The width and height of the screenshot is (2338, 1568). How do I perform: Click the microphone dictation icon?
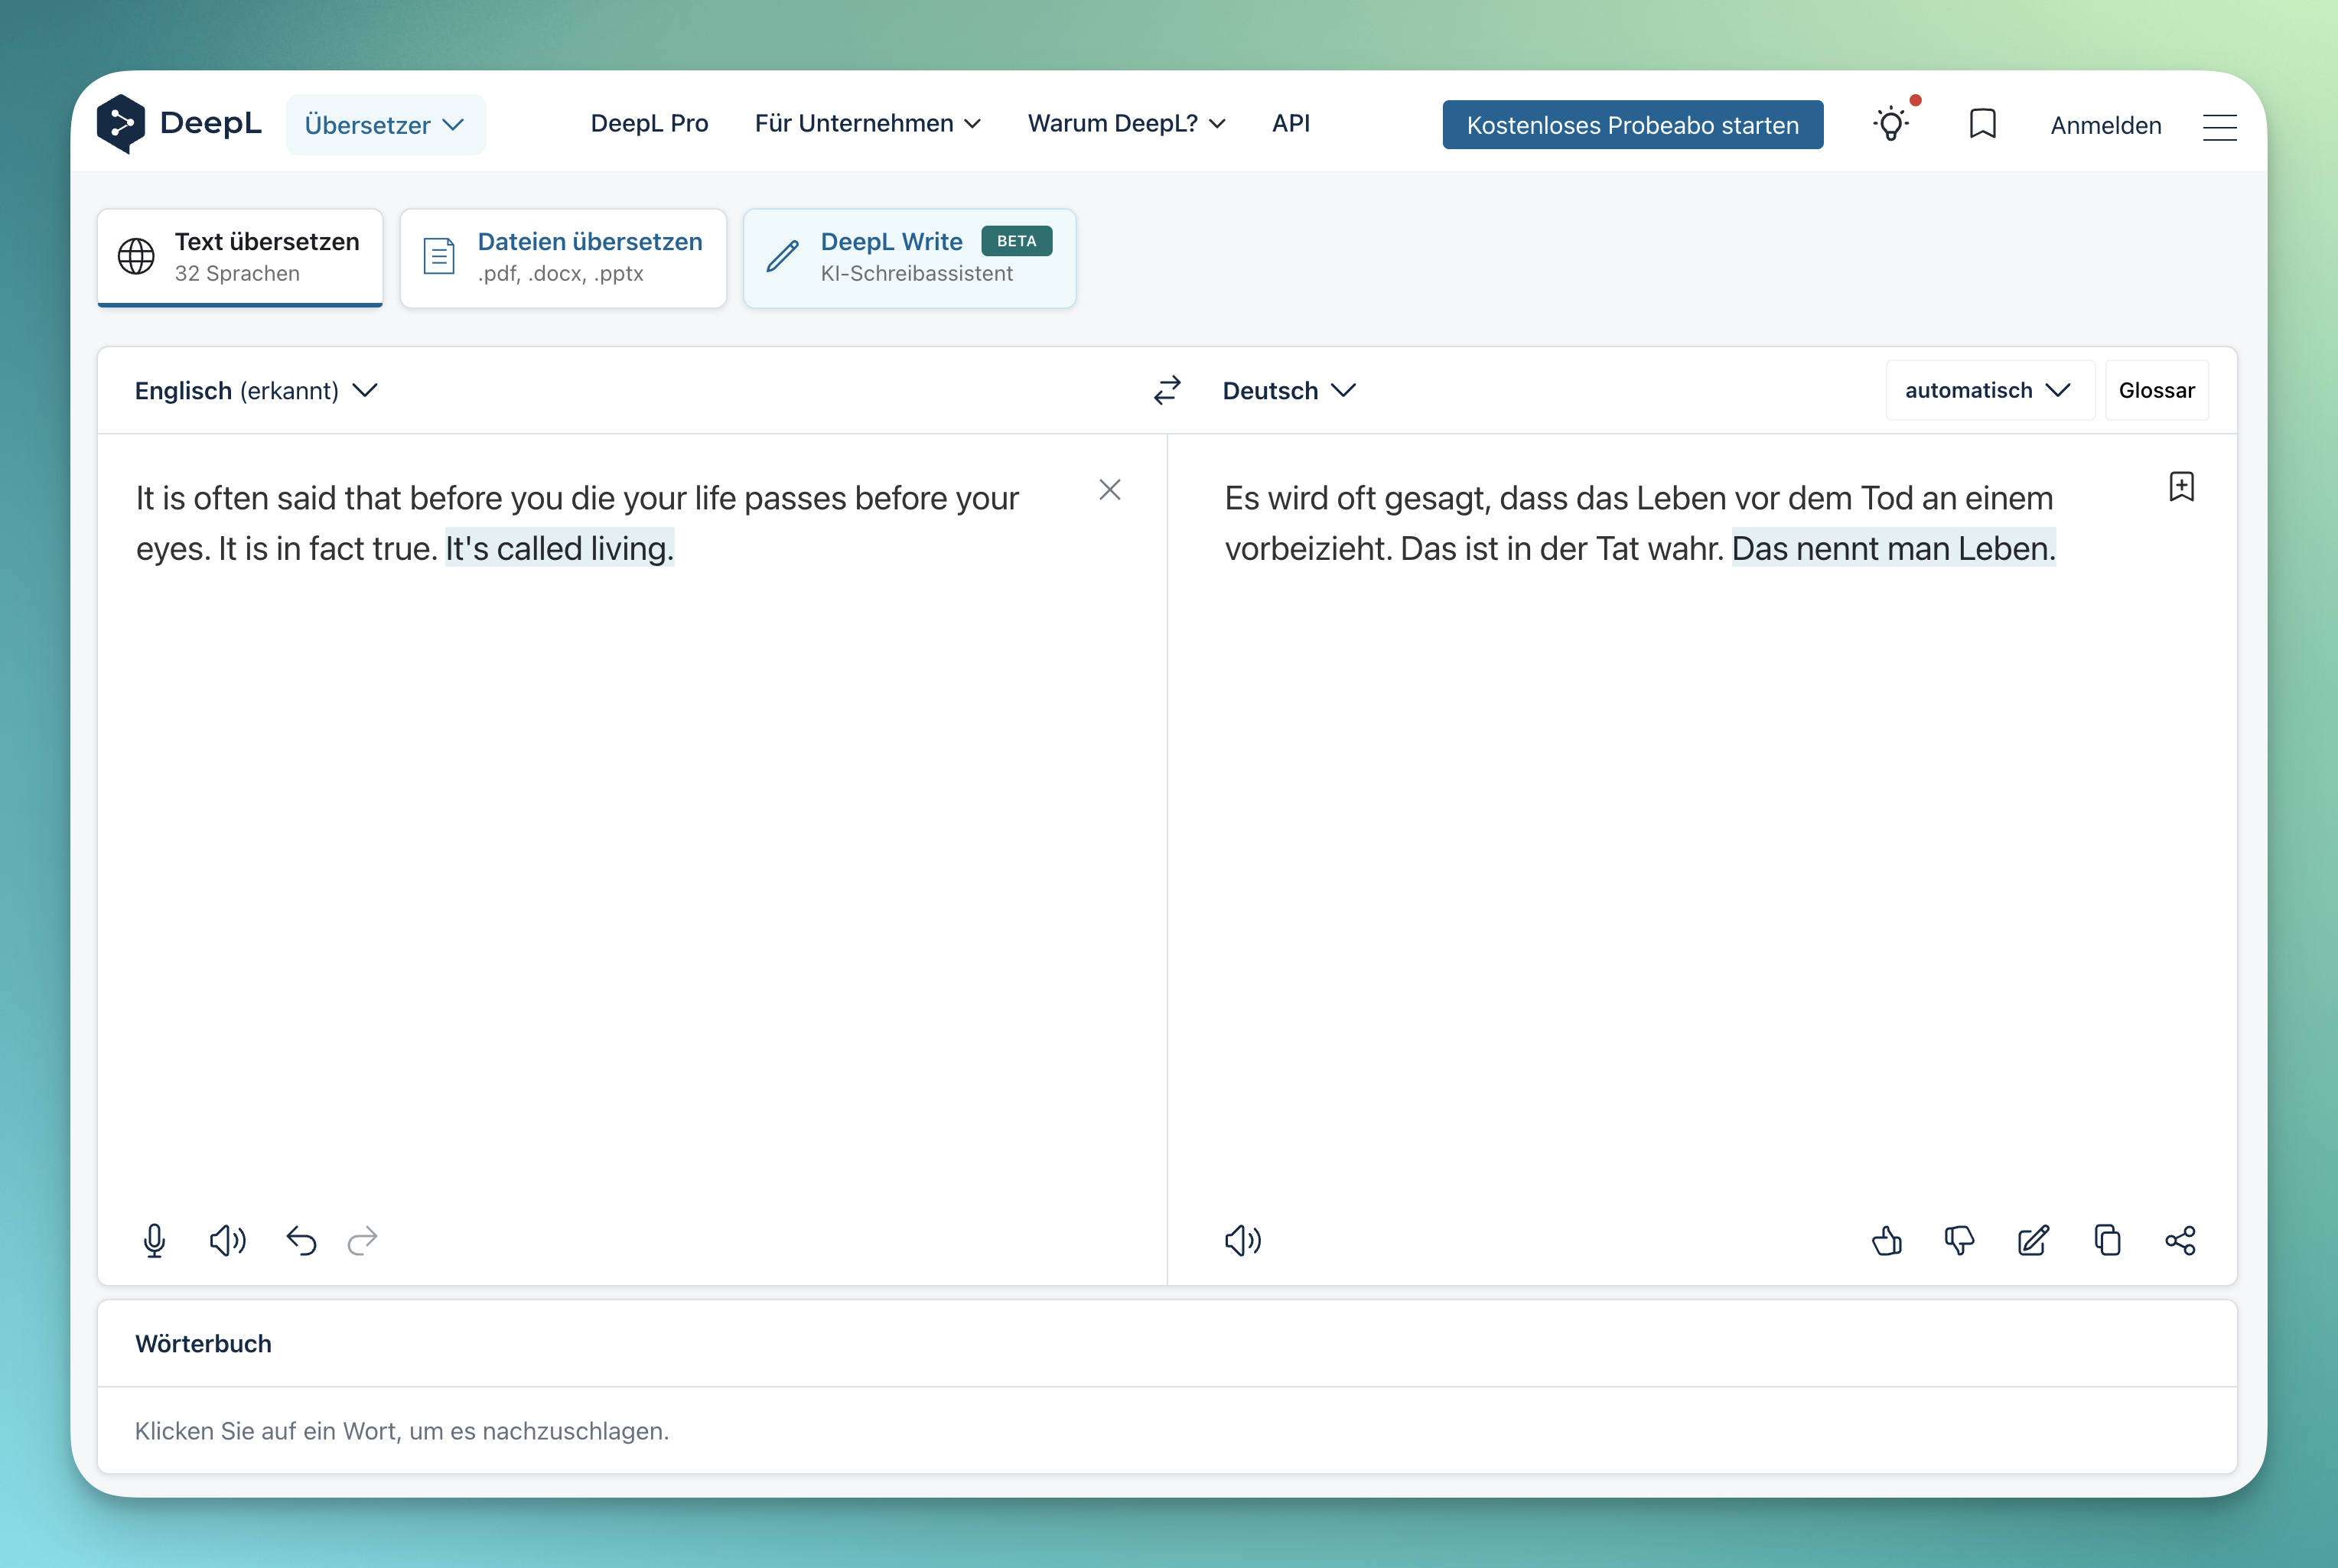coord(154,1240)
